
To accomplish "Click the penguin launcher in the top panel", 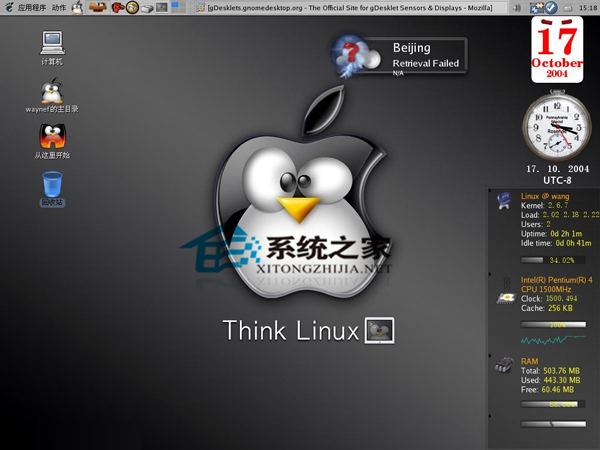I will (78, 7).
